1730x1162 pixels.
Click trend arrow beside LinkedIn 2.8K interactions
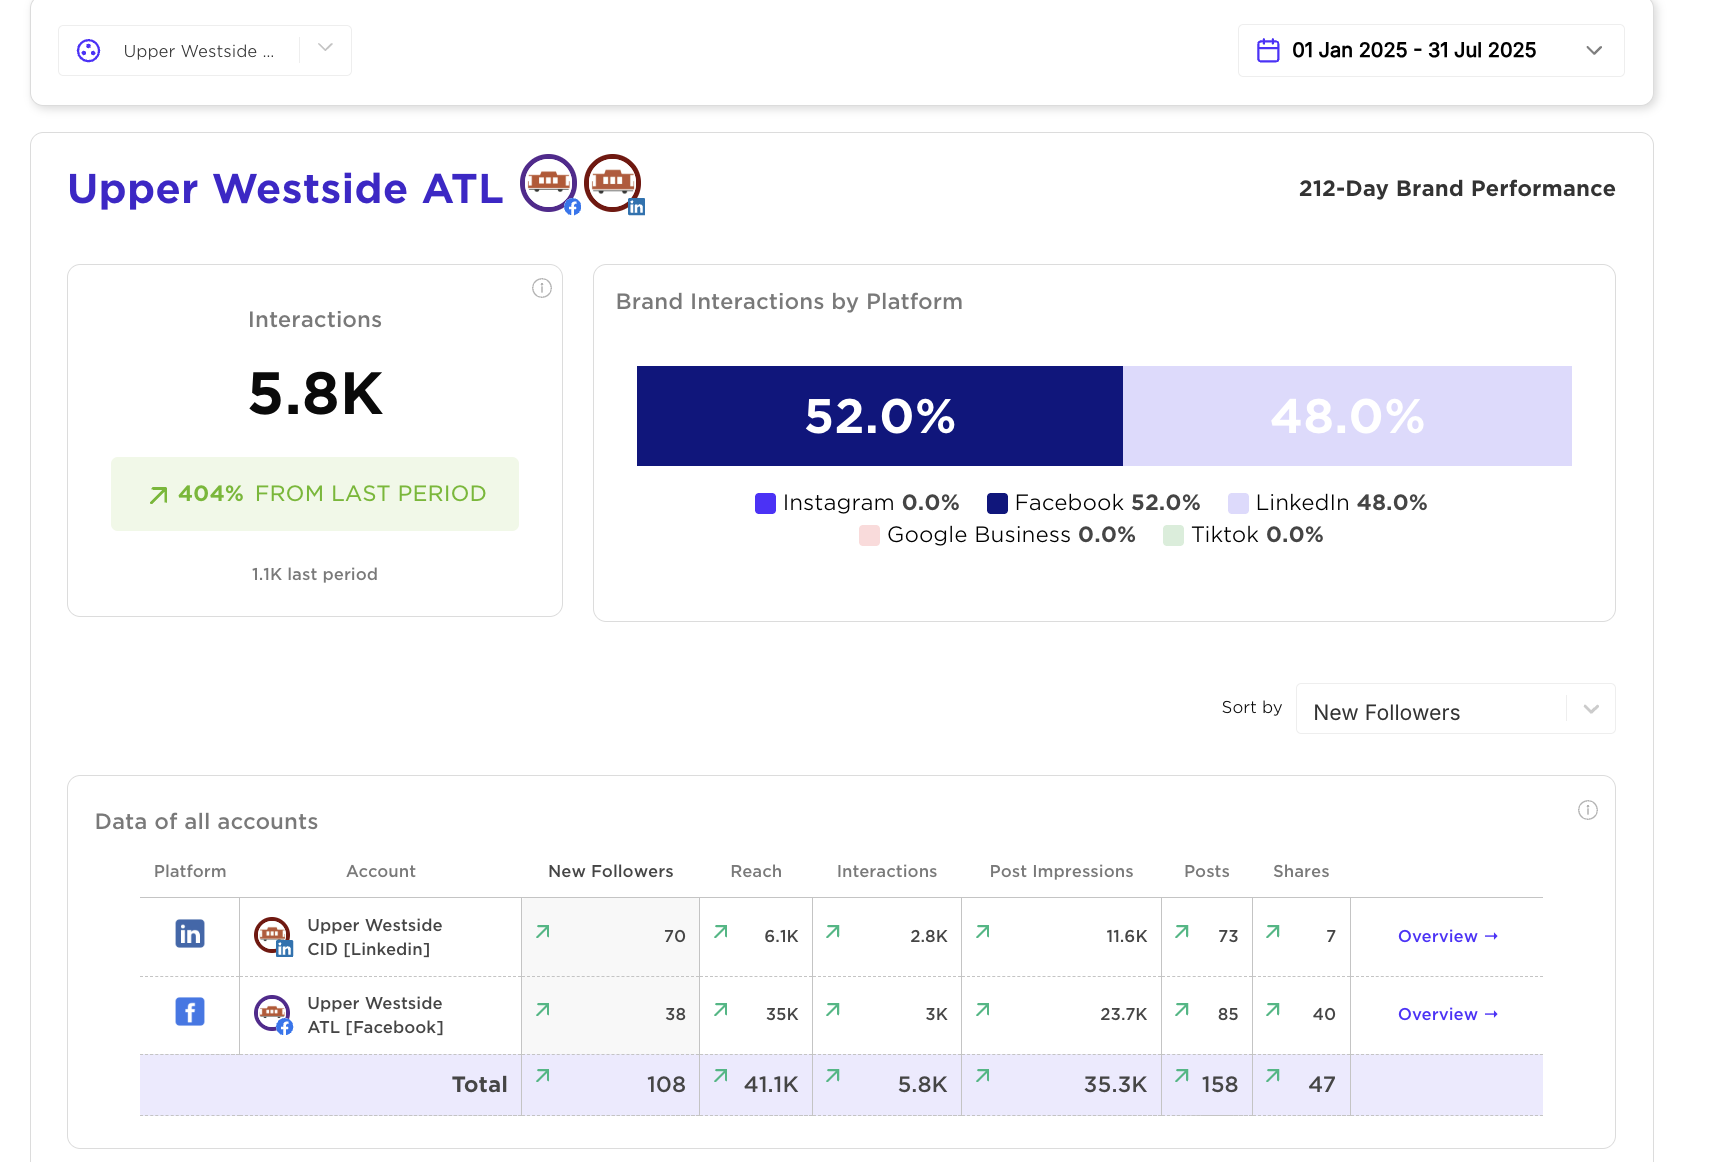833,931
